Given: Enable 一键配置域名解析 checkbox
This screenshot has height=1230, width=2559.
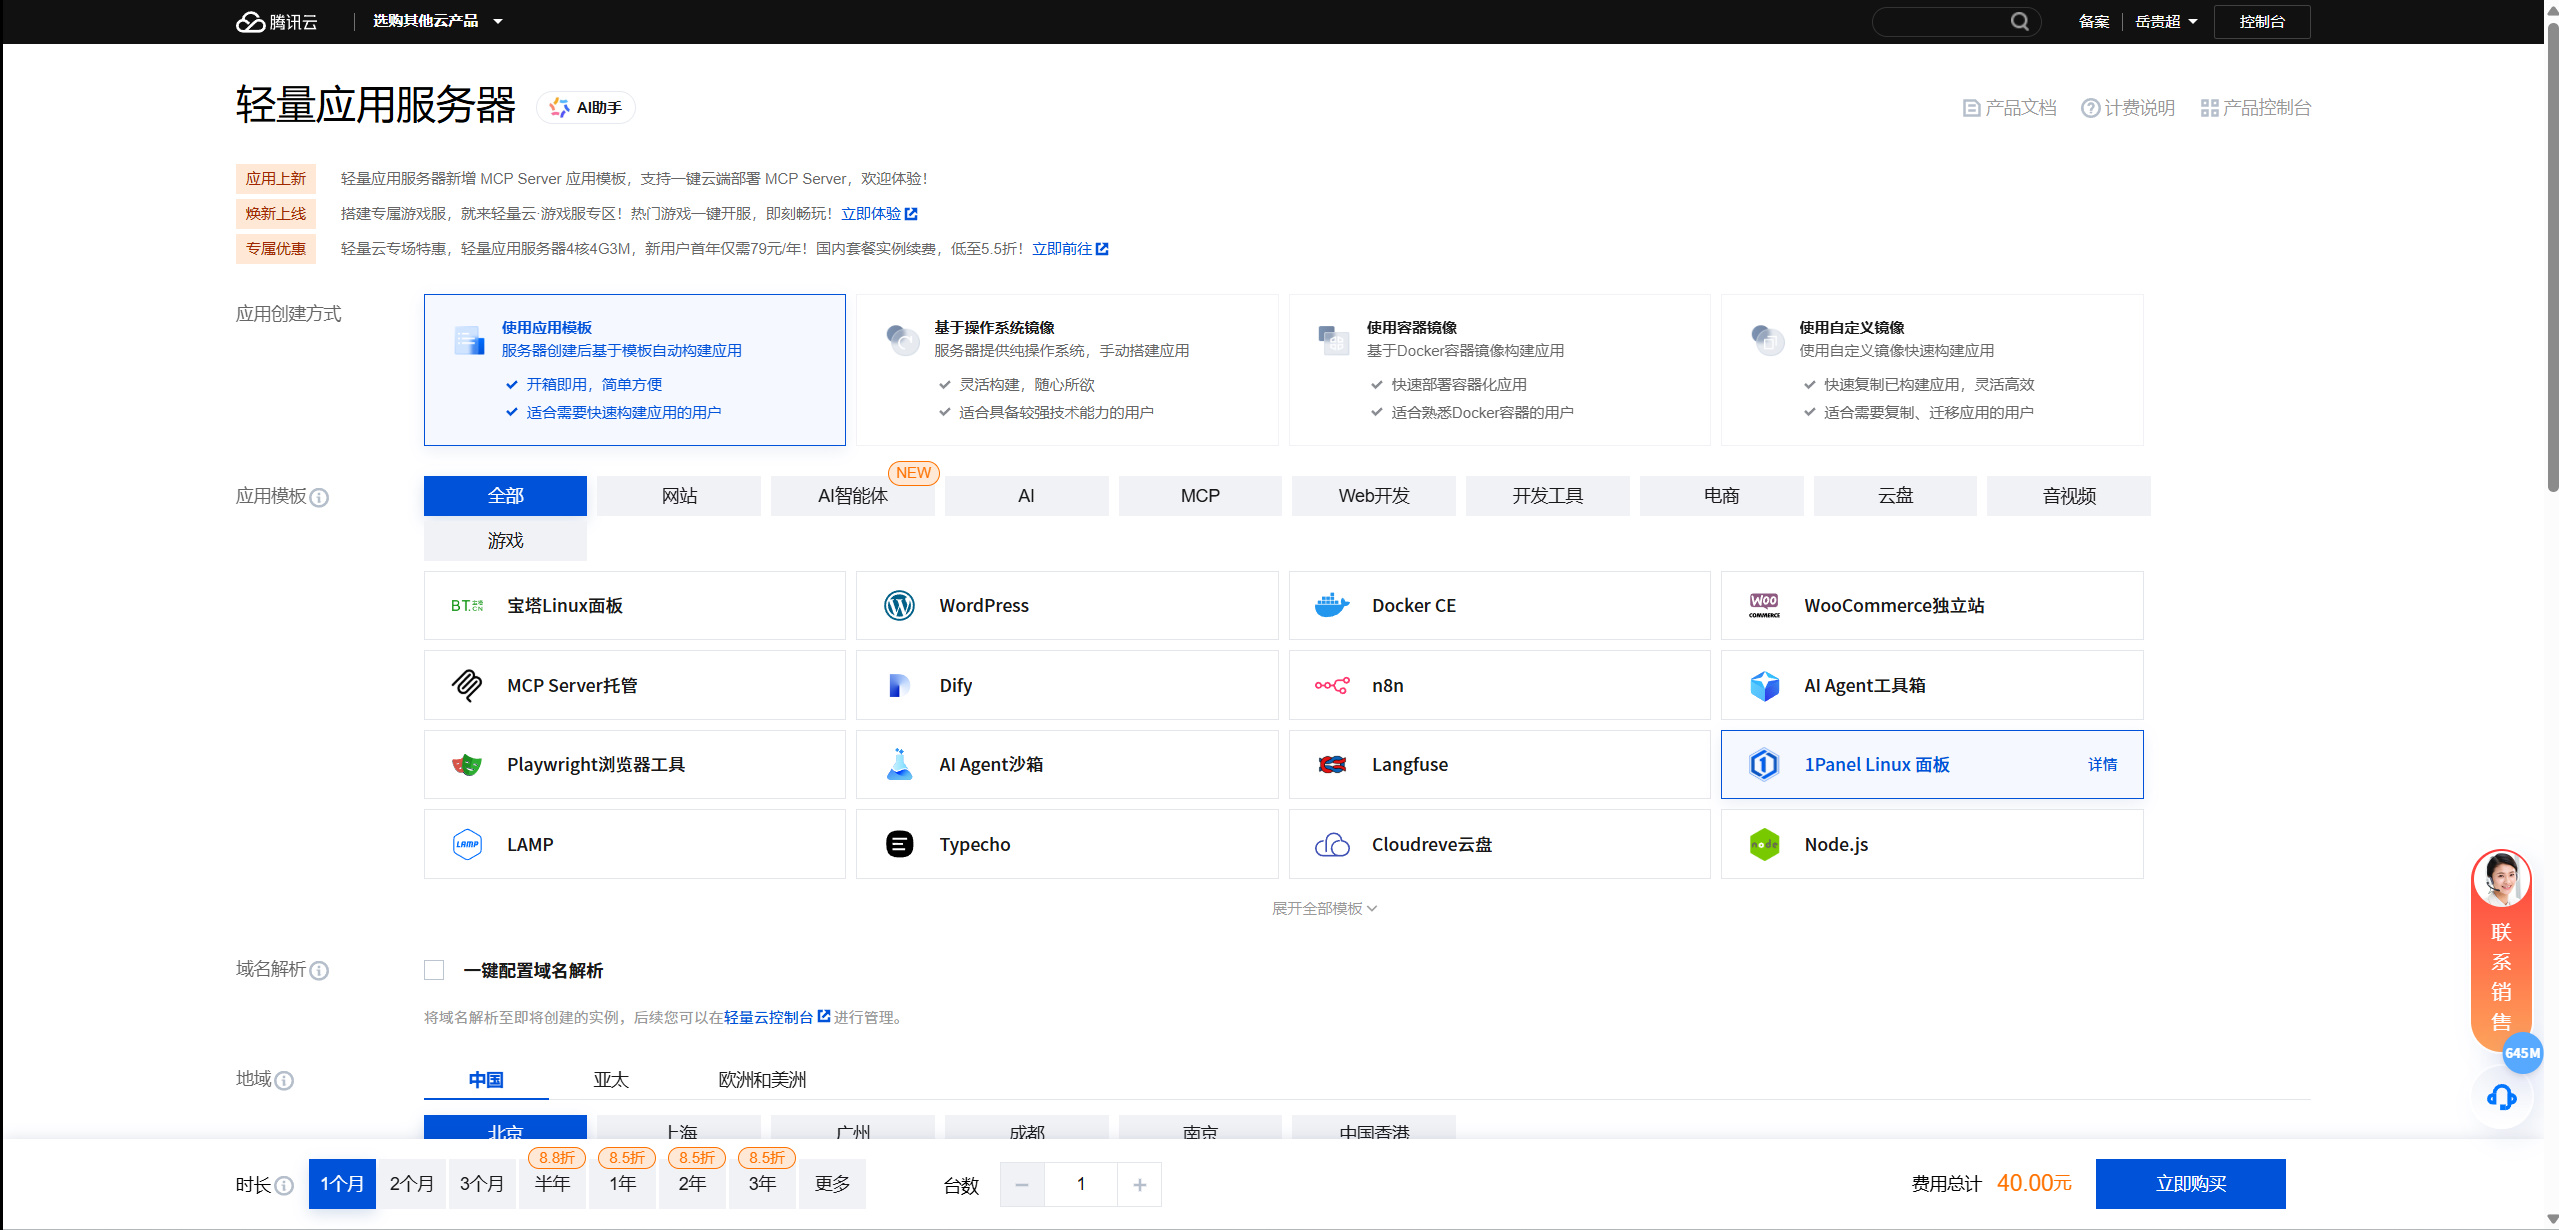Looking at the screenshot, I should pyautogui.click(x=434, y=971).
